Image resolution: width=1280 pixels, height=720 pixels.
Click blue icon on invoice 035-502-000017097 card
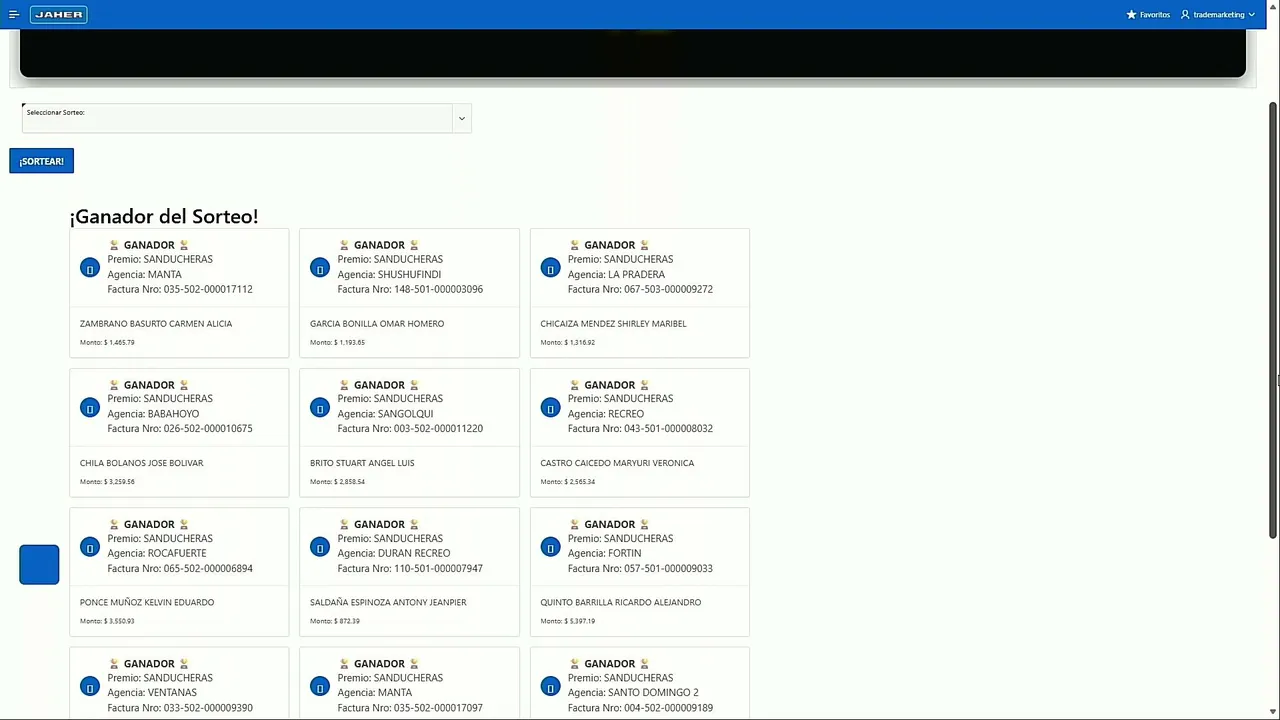tap(320, 686)
